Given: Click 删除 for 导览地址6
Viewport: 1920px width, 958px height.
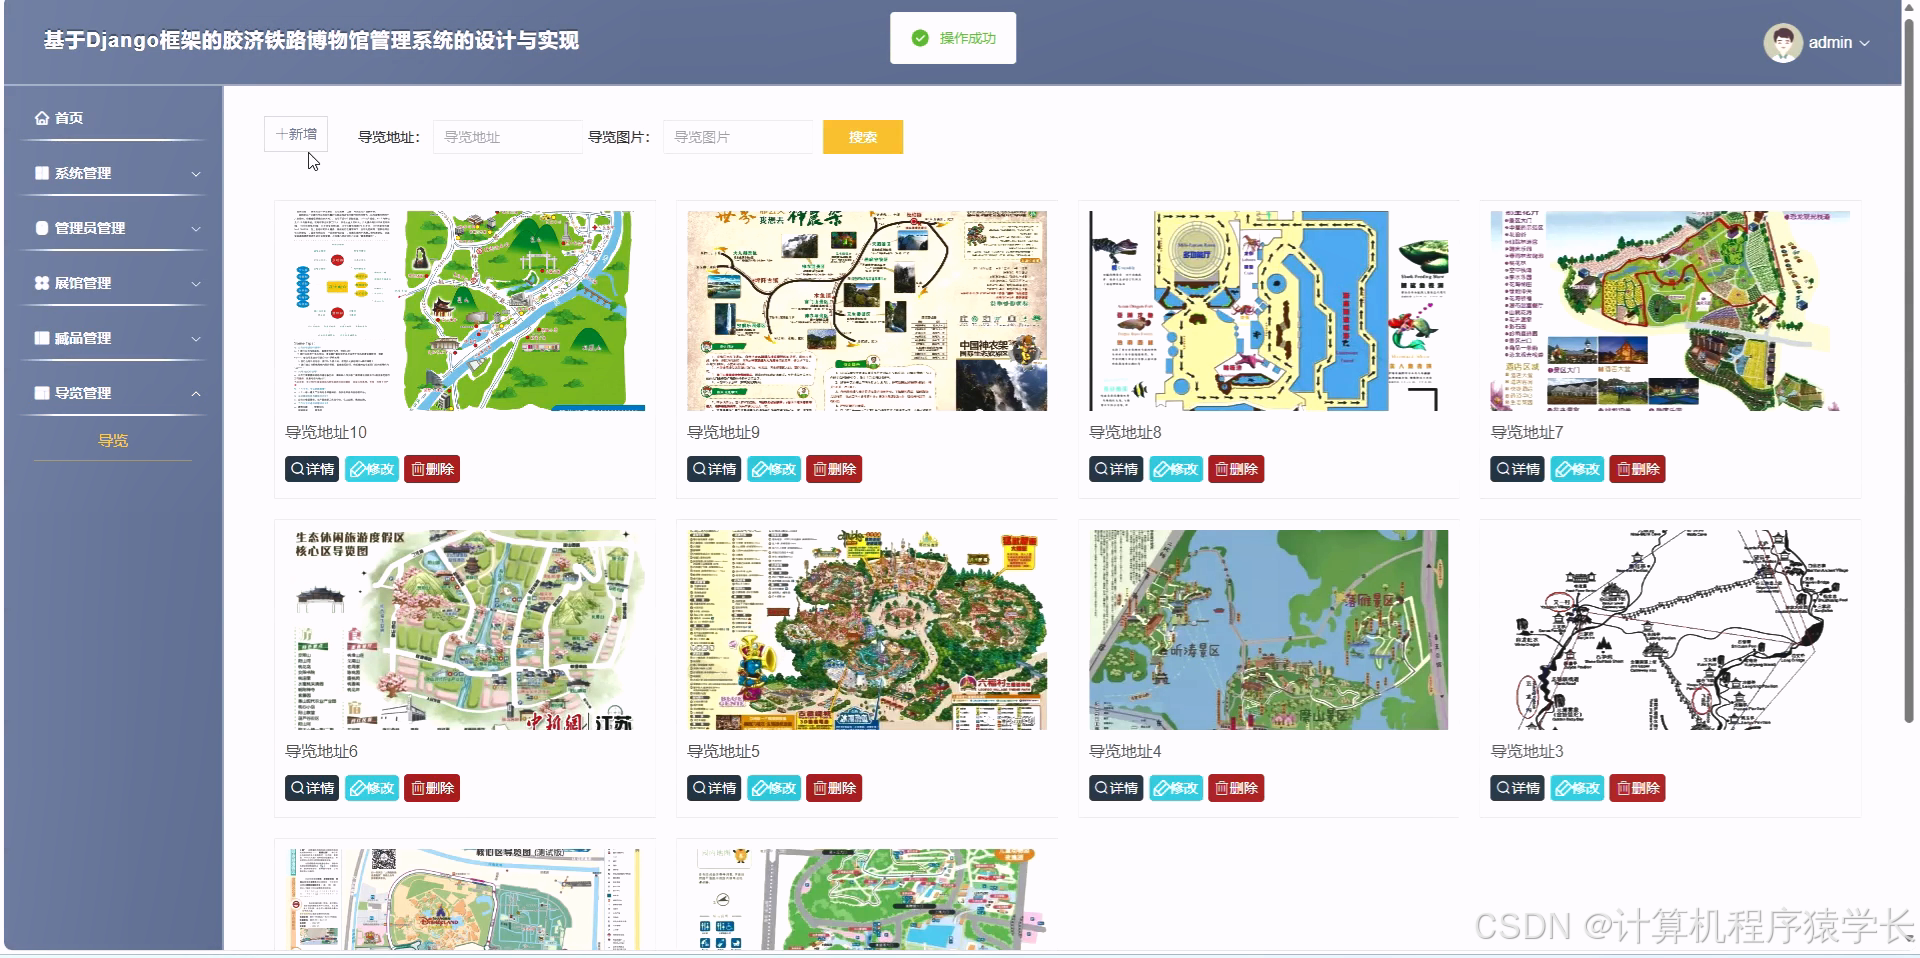Looking at the screenshot, I should pos(432,788).
